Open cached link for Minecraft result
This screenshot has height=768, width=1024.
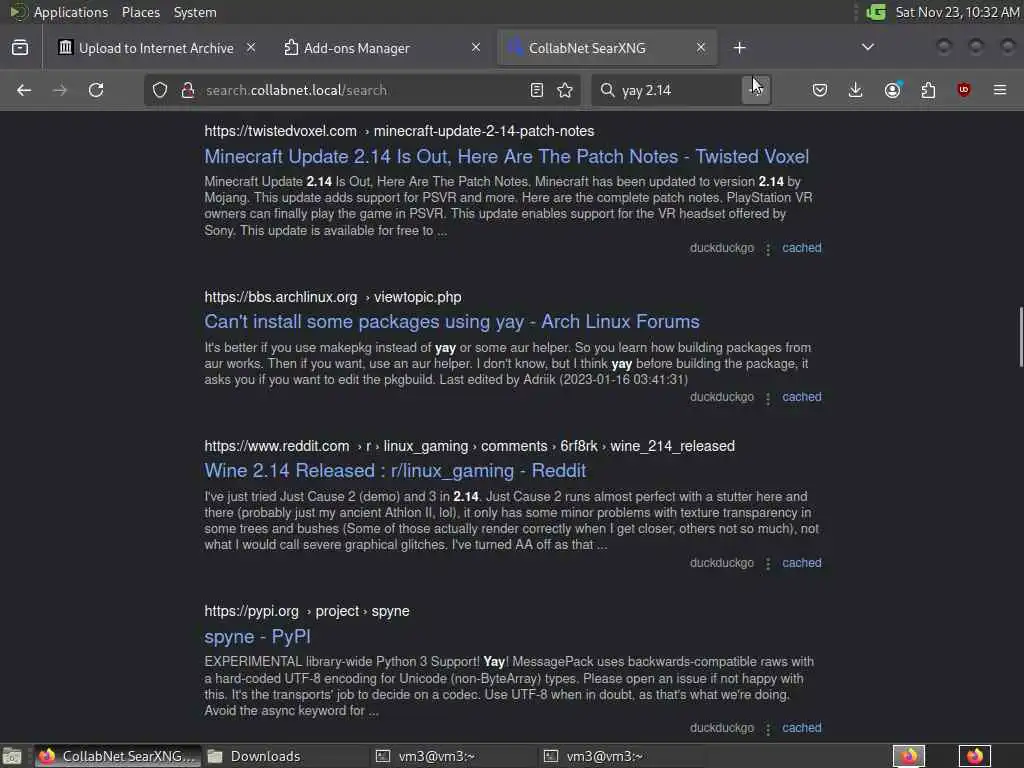[802, 248]
